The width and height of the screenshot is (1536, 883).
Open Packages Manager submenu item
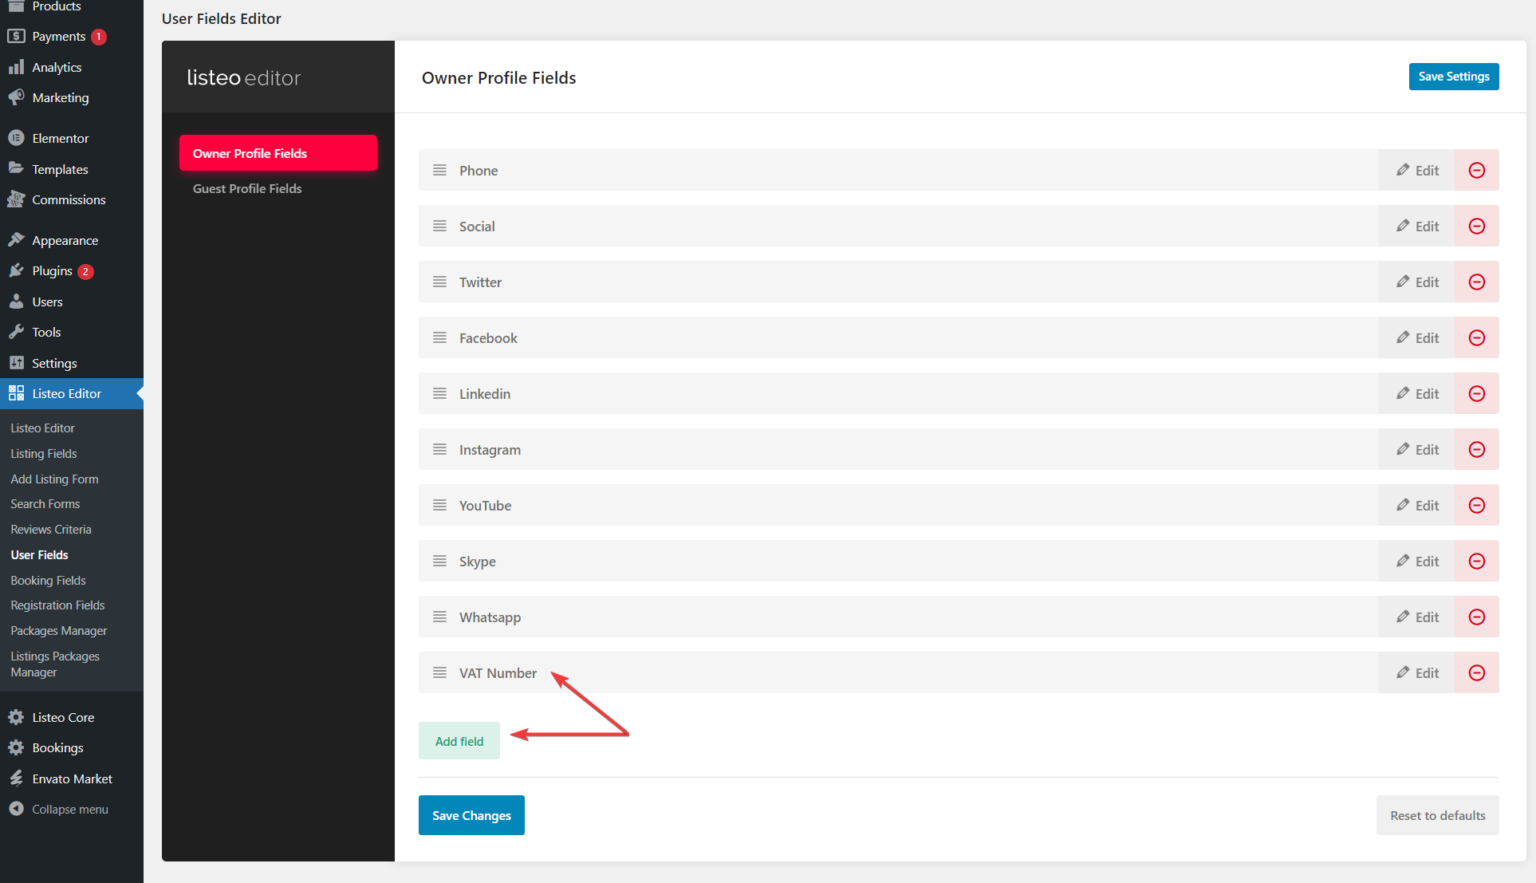(59, 631)
